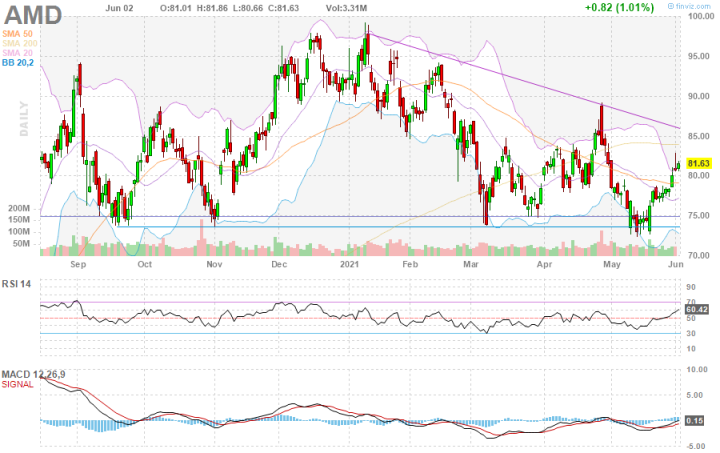This screenshot has height=453, width=720.
Task: Click the 200M volume scale label
Action: tap(19, 209)
